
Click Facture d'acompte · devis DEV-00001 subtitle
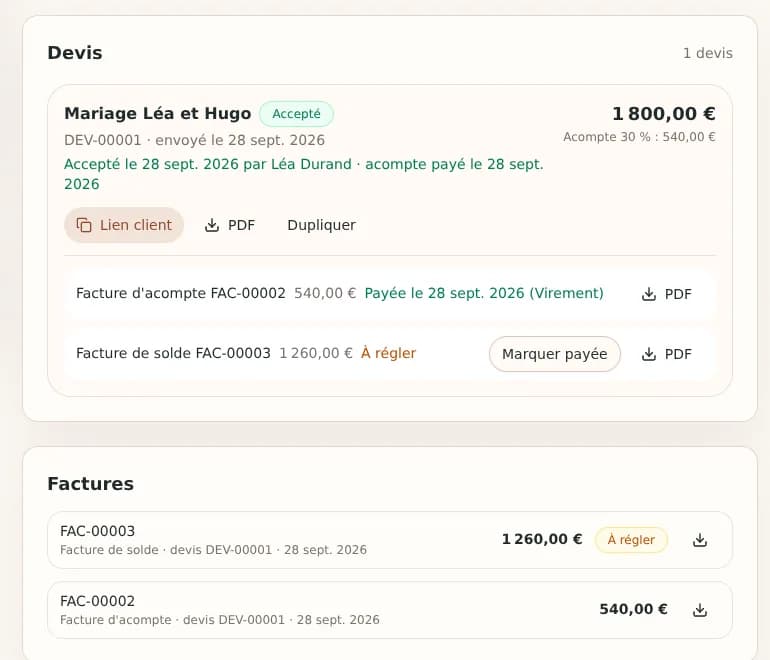(x=220, y=620)
